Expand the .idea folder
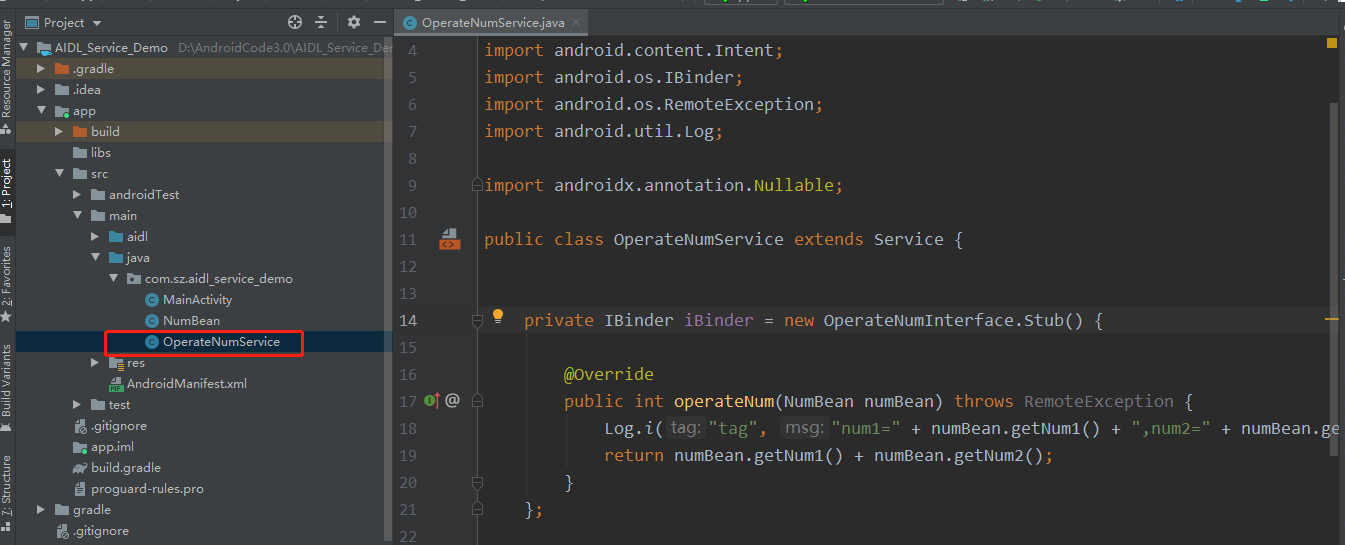The height and width of the screenshot is (545, 1345). (41, 90)
